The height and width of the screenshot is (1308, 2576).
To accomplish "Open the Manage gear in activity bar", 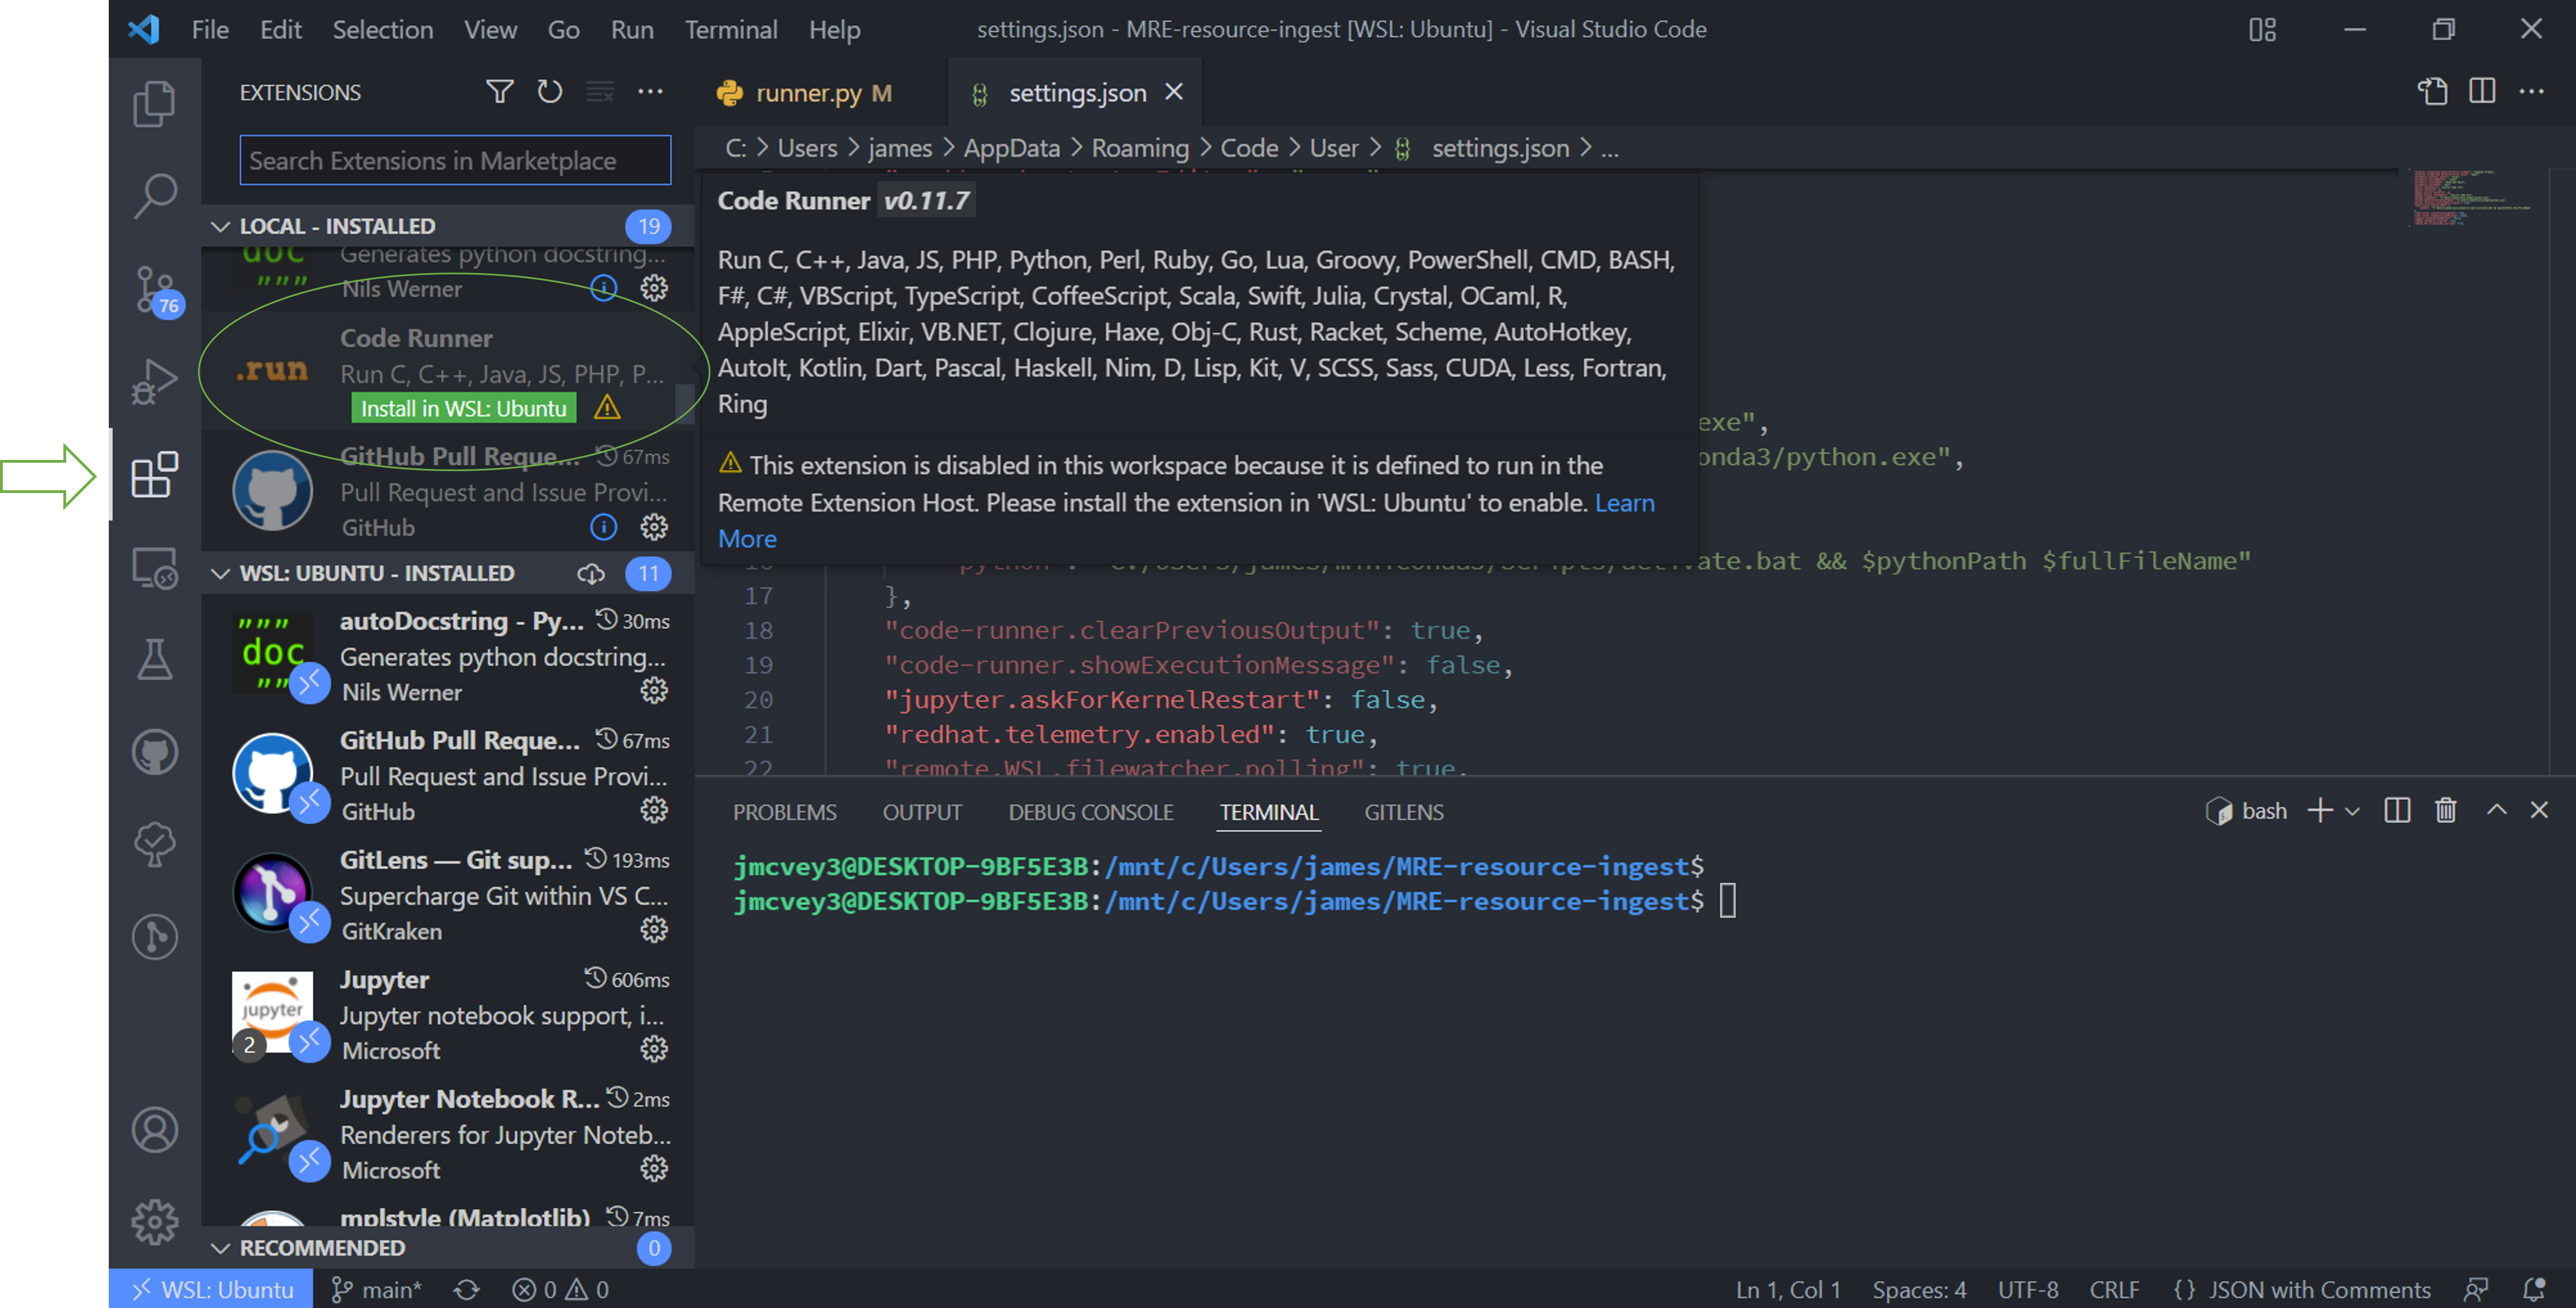I will pyautogui.click(x=154, y=1222).
